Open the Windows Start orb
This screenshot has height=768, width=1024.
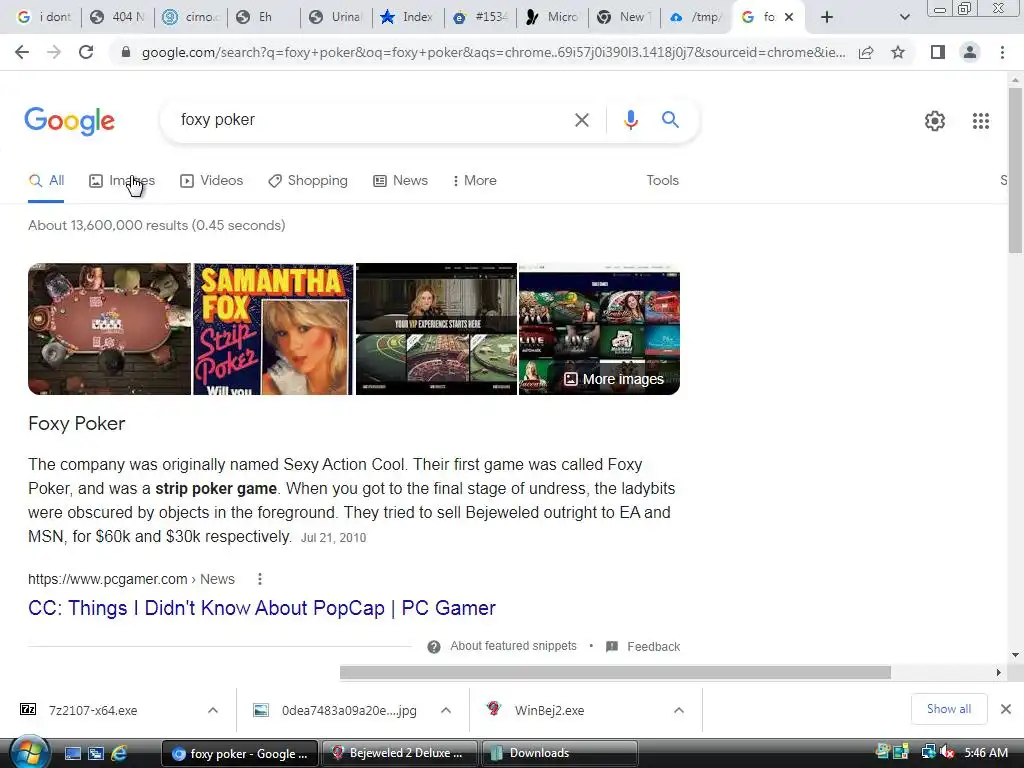point(29,752)
